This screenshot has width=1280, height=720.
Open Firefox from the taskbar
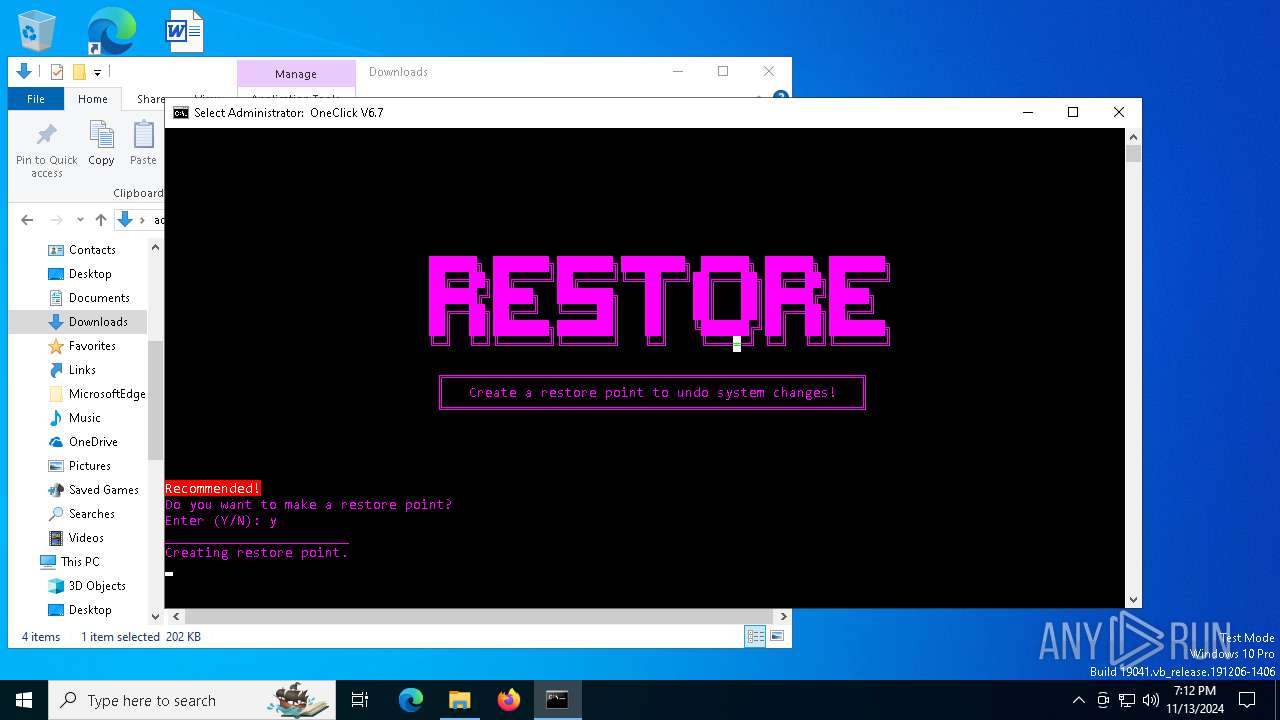pos(509,700)
